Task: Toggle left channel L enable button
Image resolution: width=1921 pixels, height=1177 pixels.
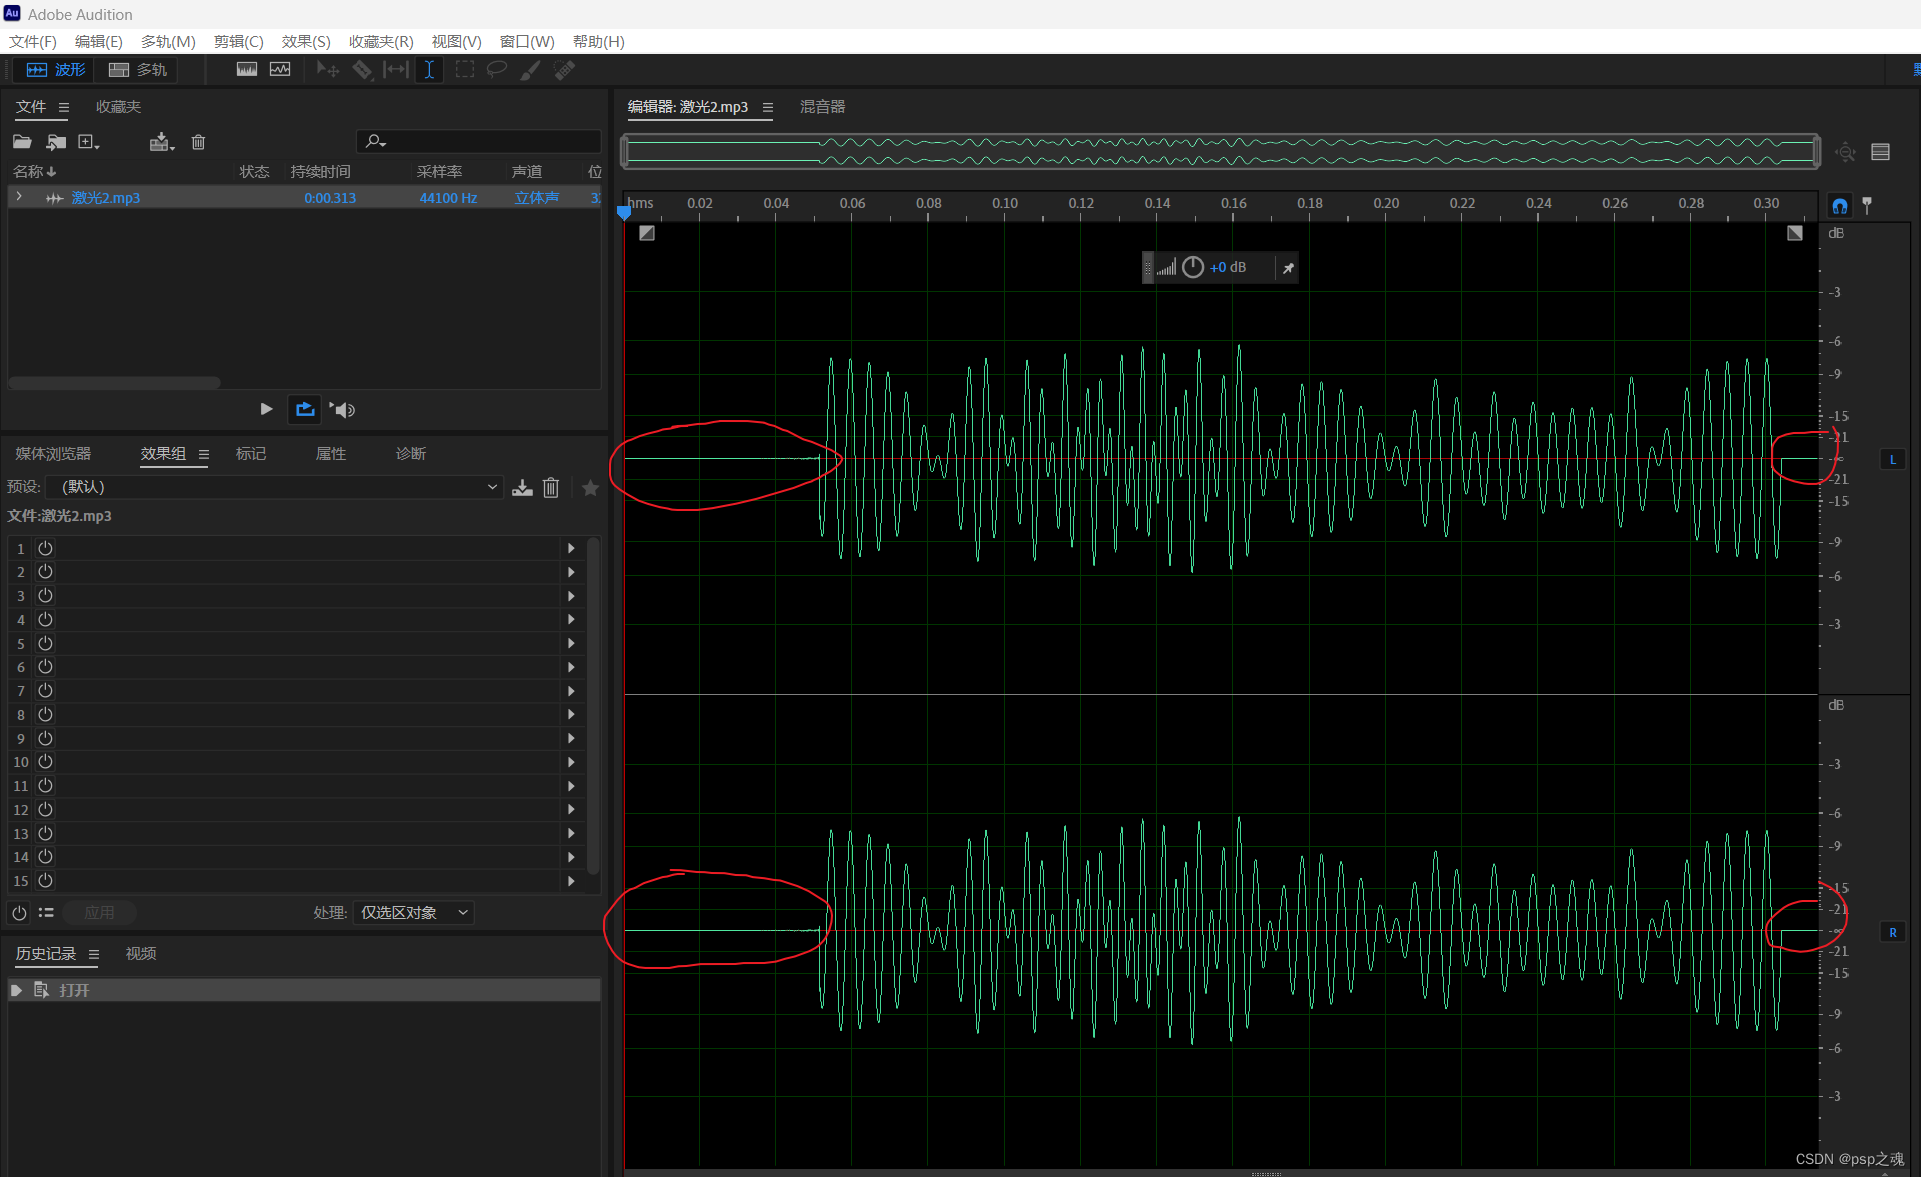Action: 1892,459
